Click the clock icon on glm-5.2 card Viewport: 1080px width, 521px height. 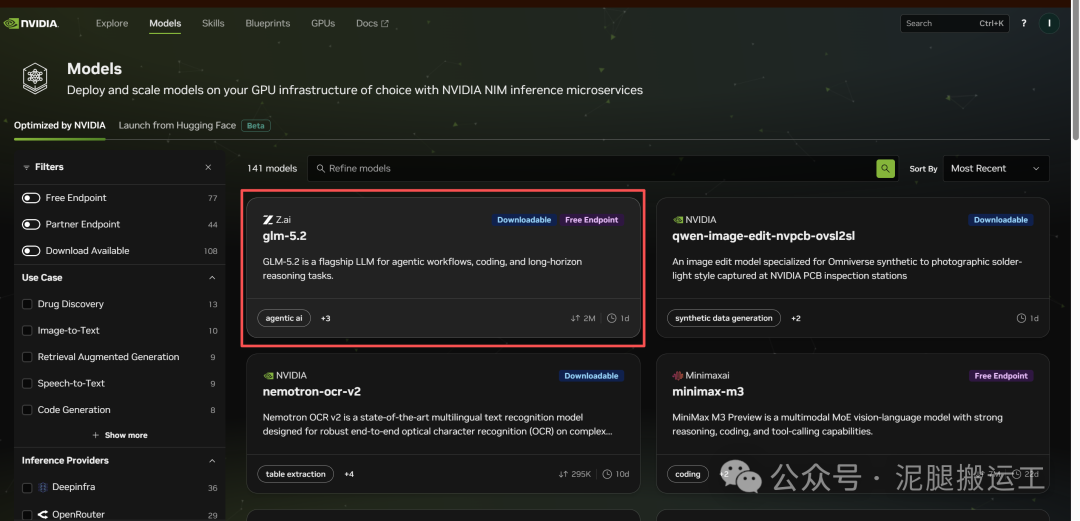[x=612, y=318]
